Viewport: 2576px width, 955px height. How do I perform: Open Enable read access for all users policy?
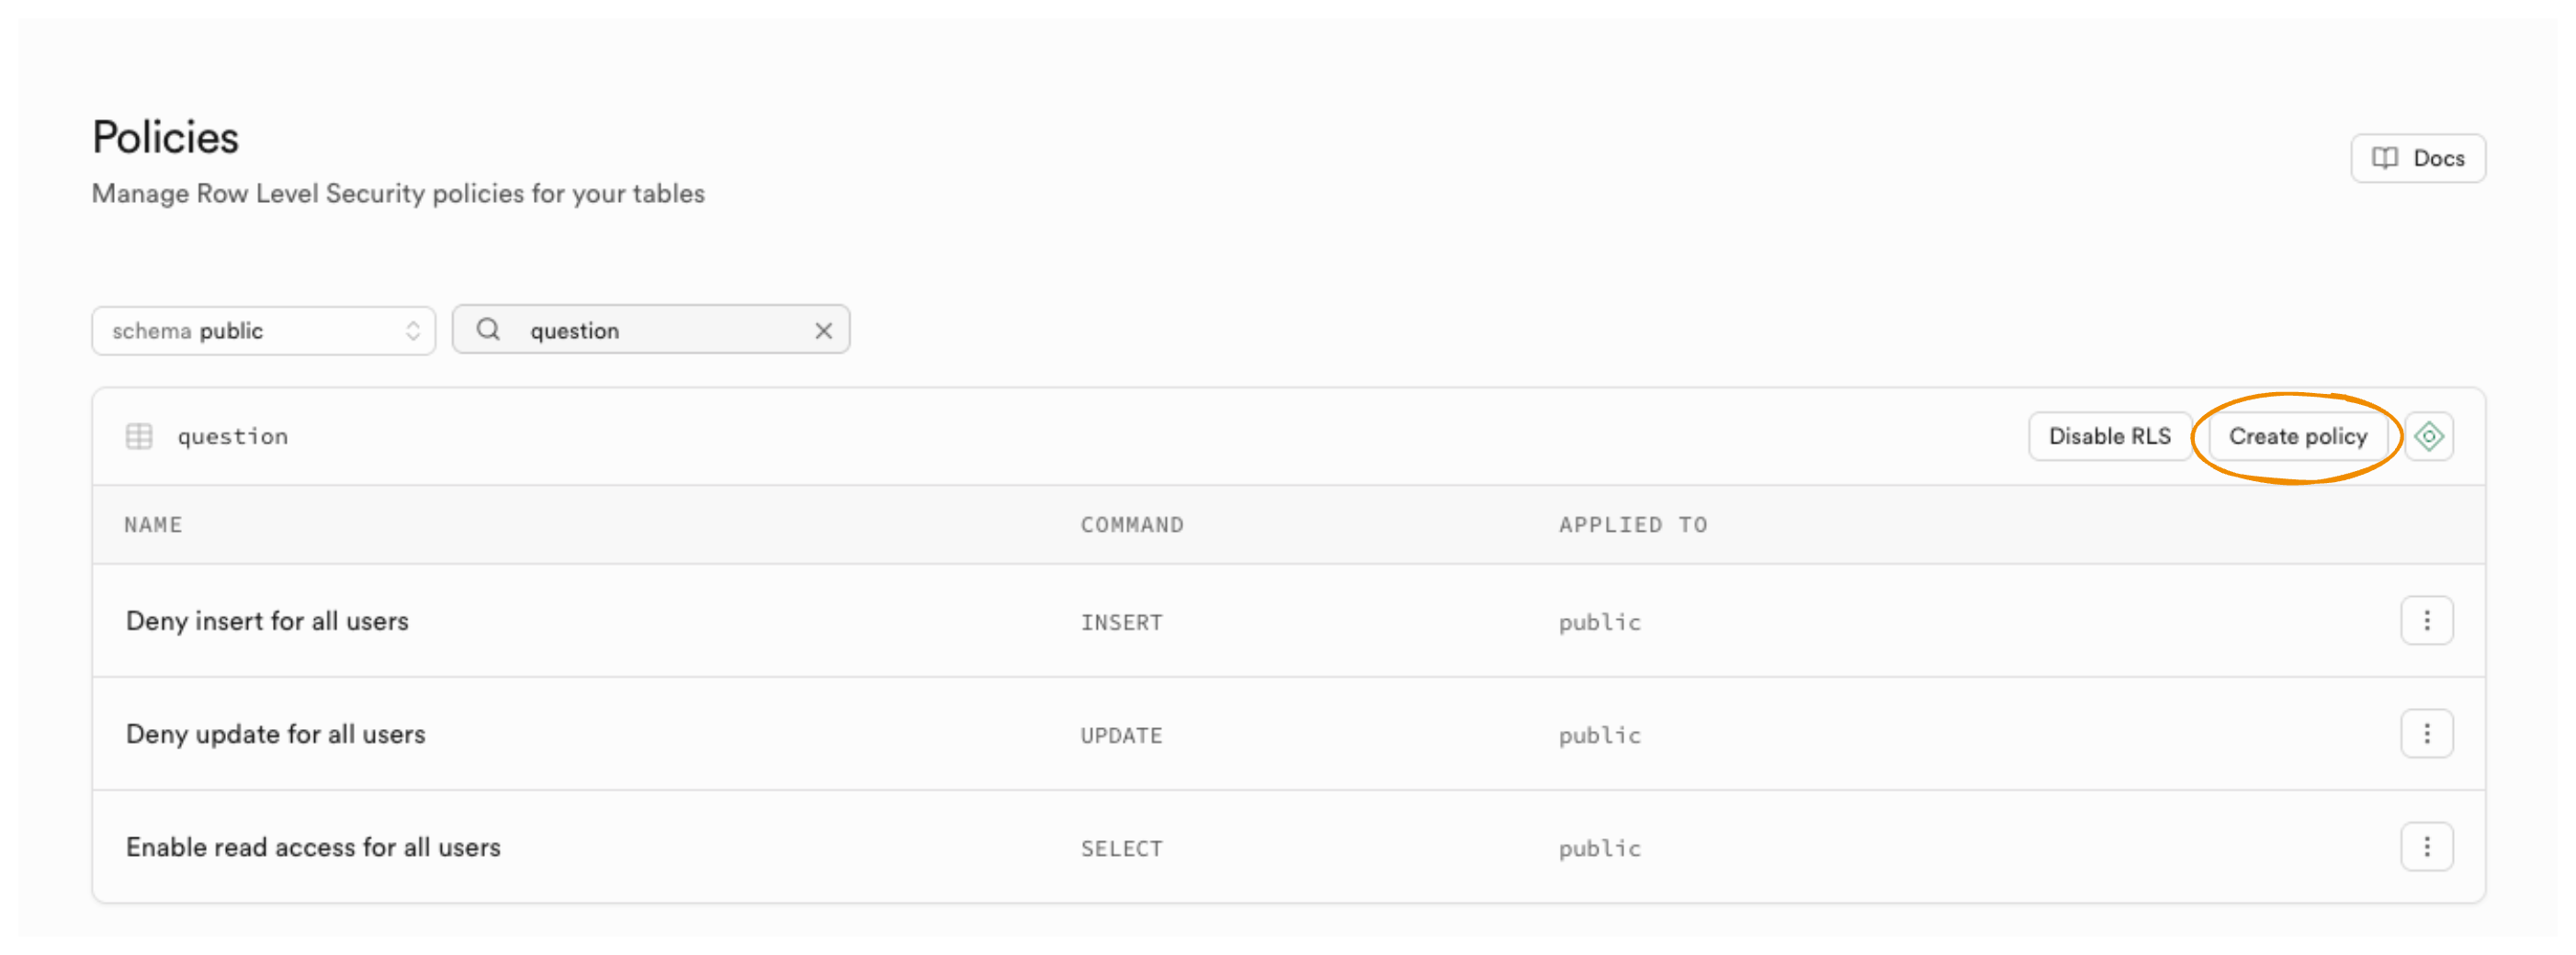(x=313, y=848)
